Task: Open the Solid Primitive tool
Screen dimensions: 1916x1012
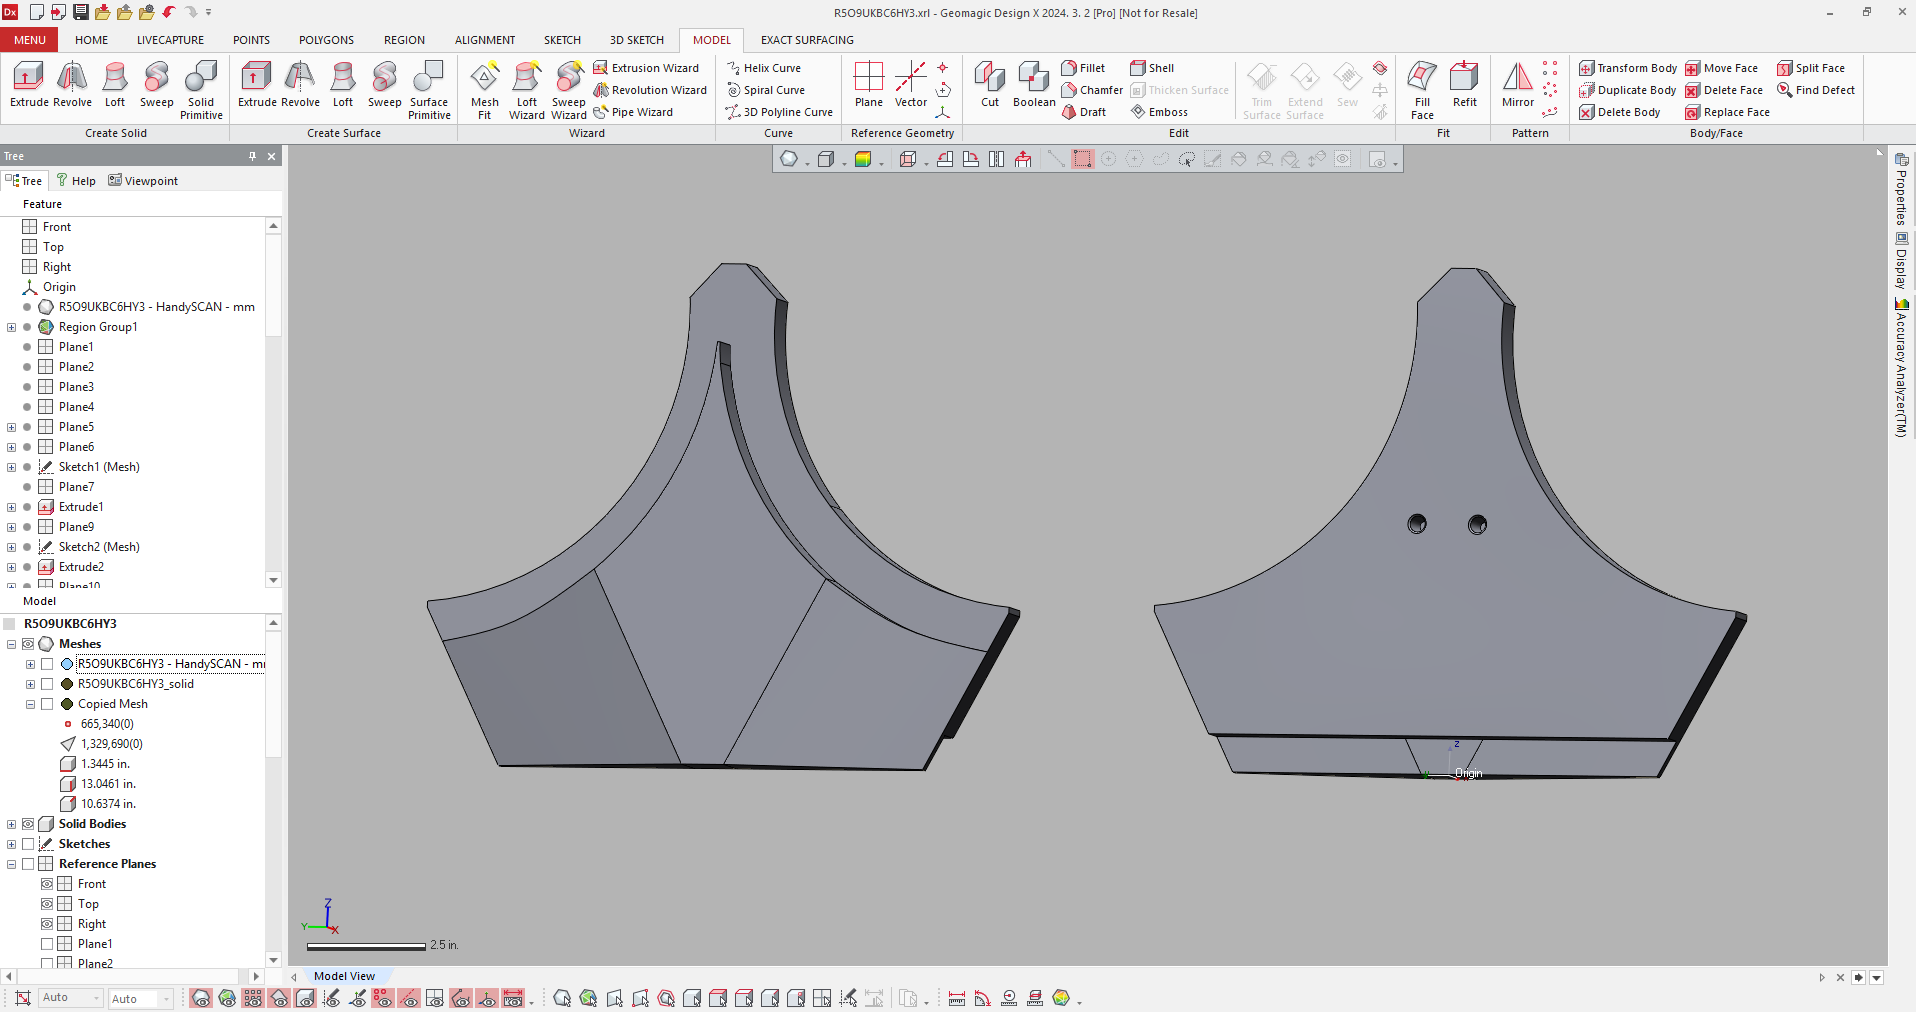Action: coord(201,91)
